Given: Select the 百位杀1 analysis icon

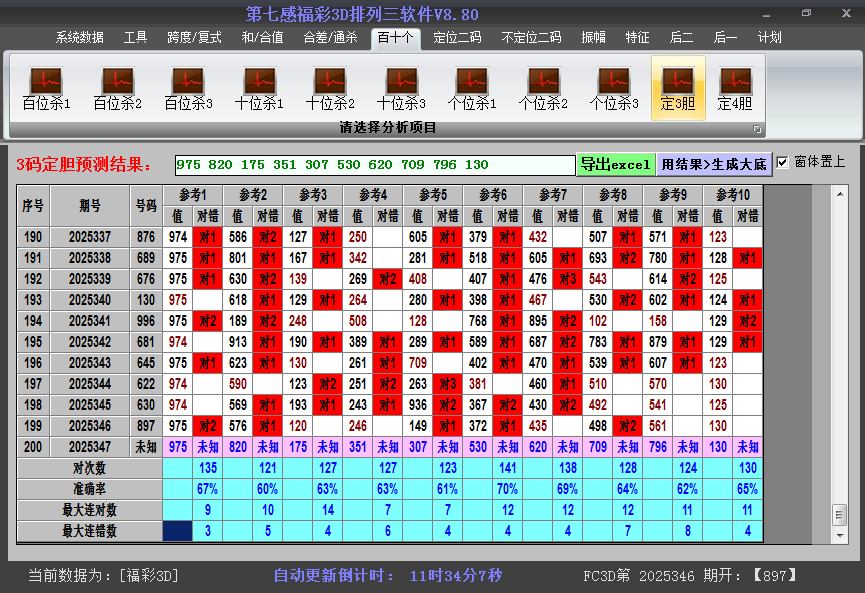Looking at the screenshot, I should click(46, 88).
